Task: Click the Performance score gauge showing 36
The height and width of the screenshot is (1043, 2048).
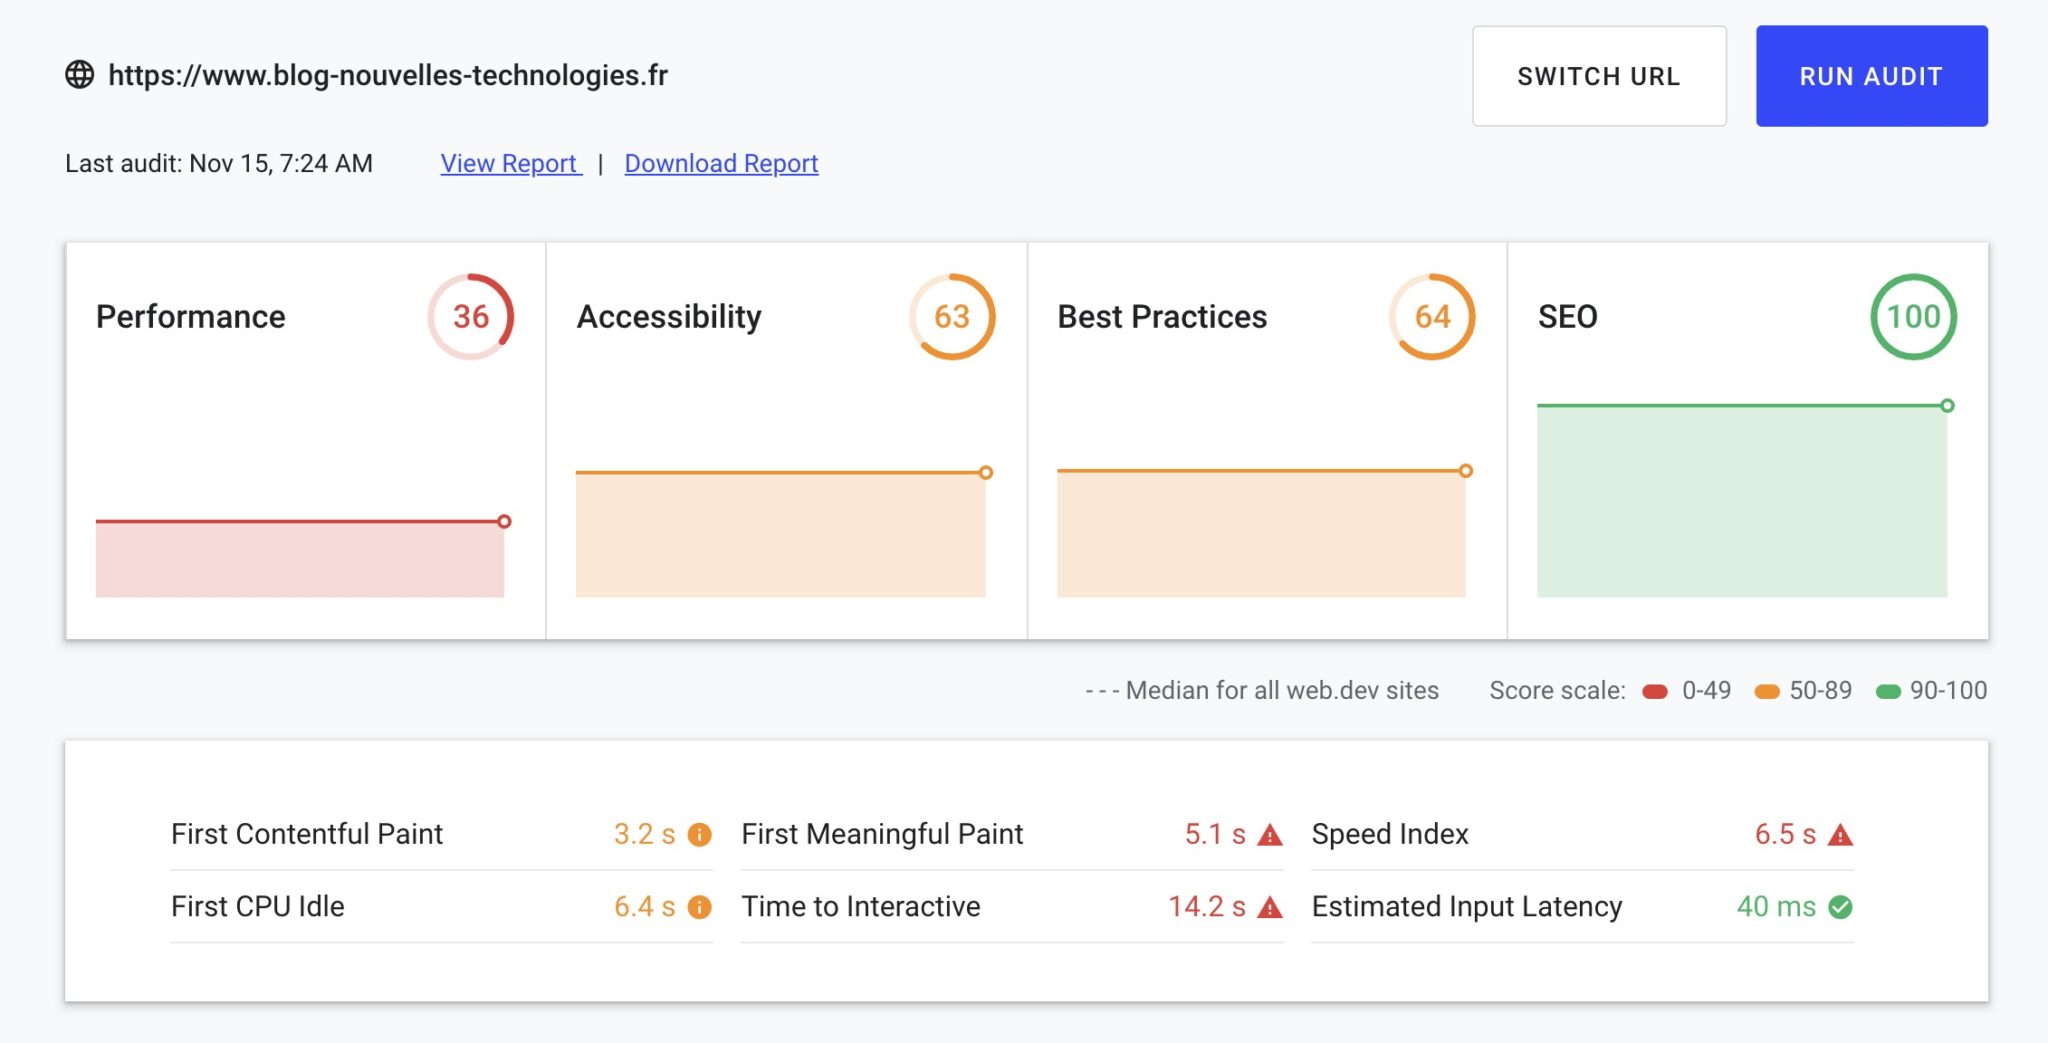Action: point(471,317)
